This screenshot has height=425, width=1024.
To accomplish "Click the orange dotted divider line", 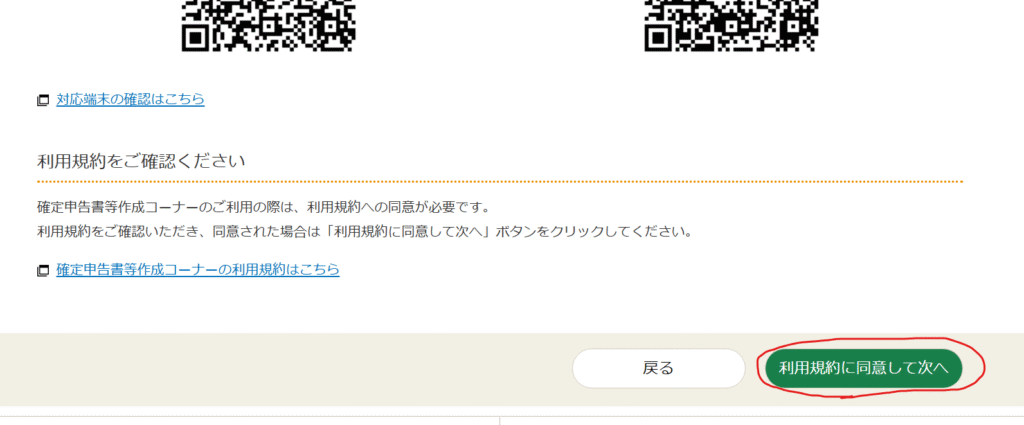I will coord(500,181).
